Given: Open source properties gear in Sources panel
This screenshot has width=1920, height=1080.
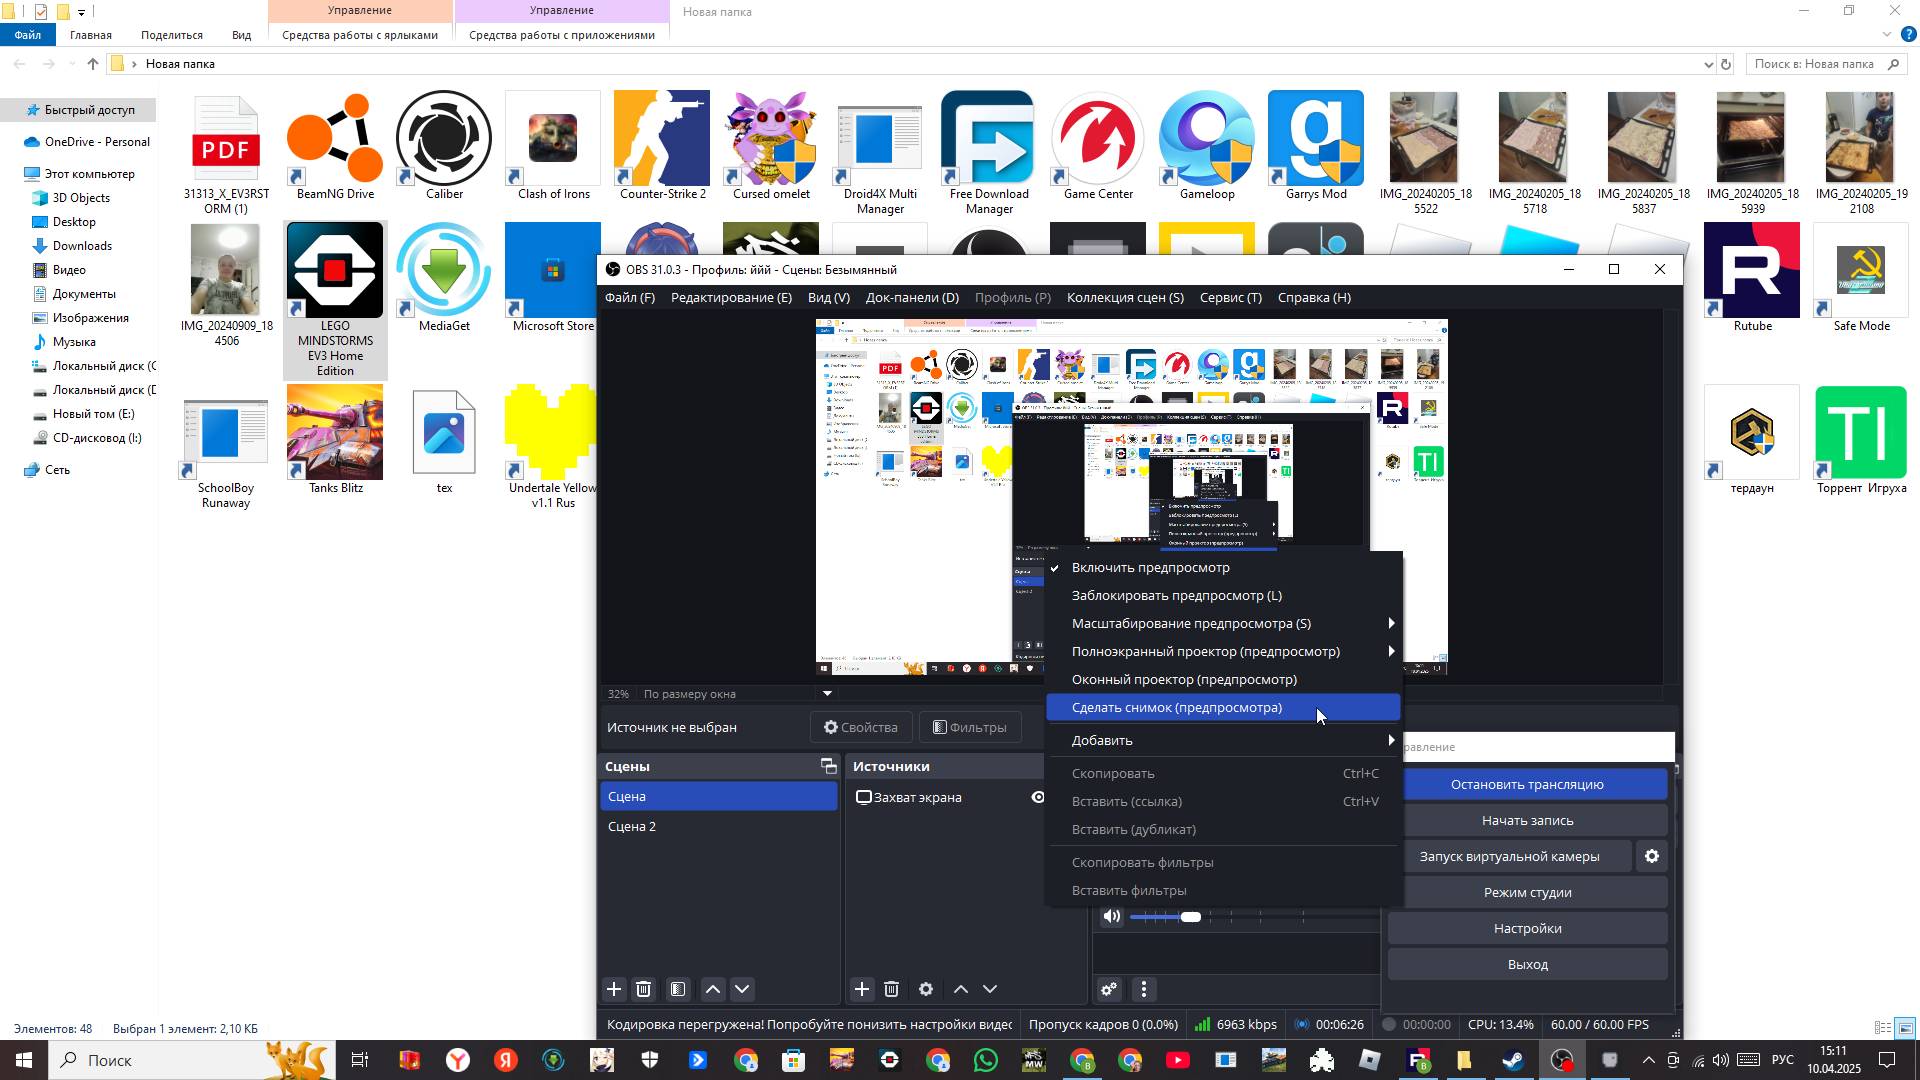Looking at the screenshot, I should 926,989.
